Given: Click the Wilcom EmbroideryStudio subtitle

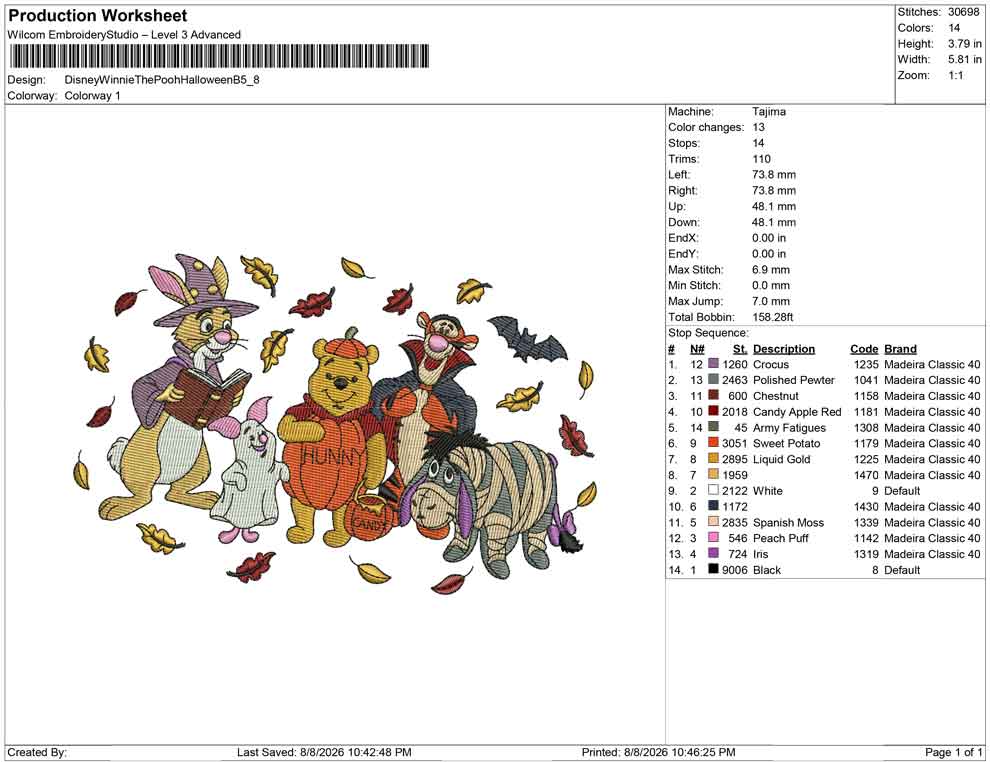Looking at the screenshot, I should click(124, 35).
